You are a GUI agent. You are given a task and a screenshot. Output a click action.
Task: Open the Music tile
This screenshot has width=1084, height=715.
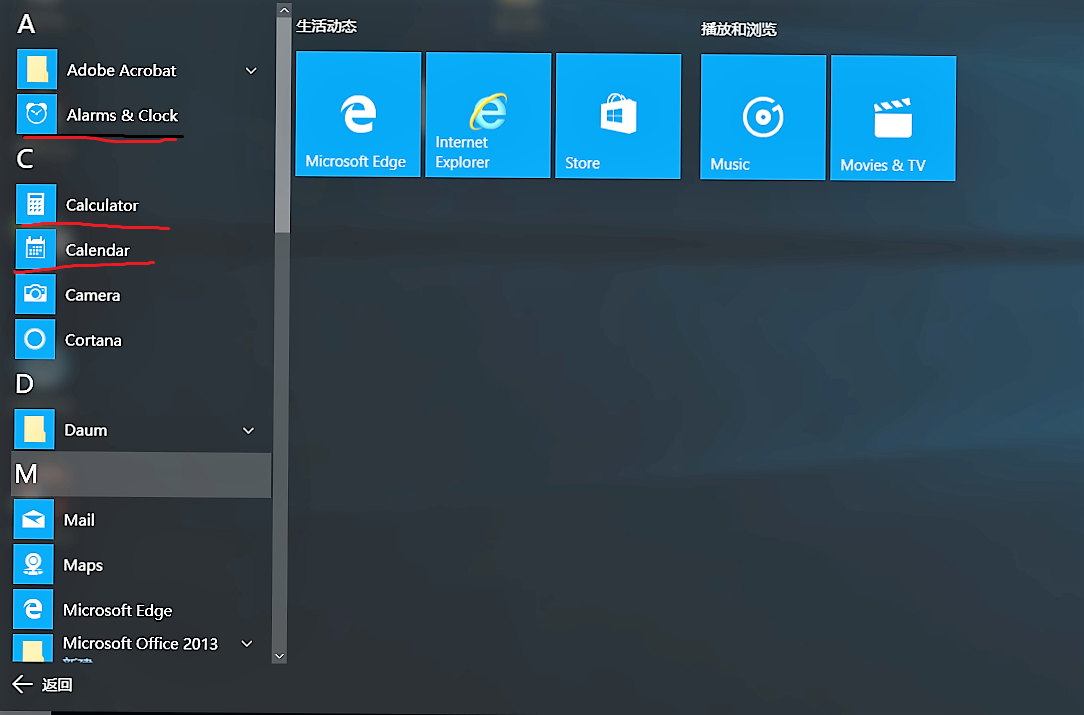(763, 117)
